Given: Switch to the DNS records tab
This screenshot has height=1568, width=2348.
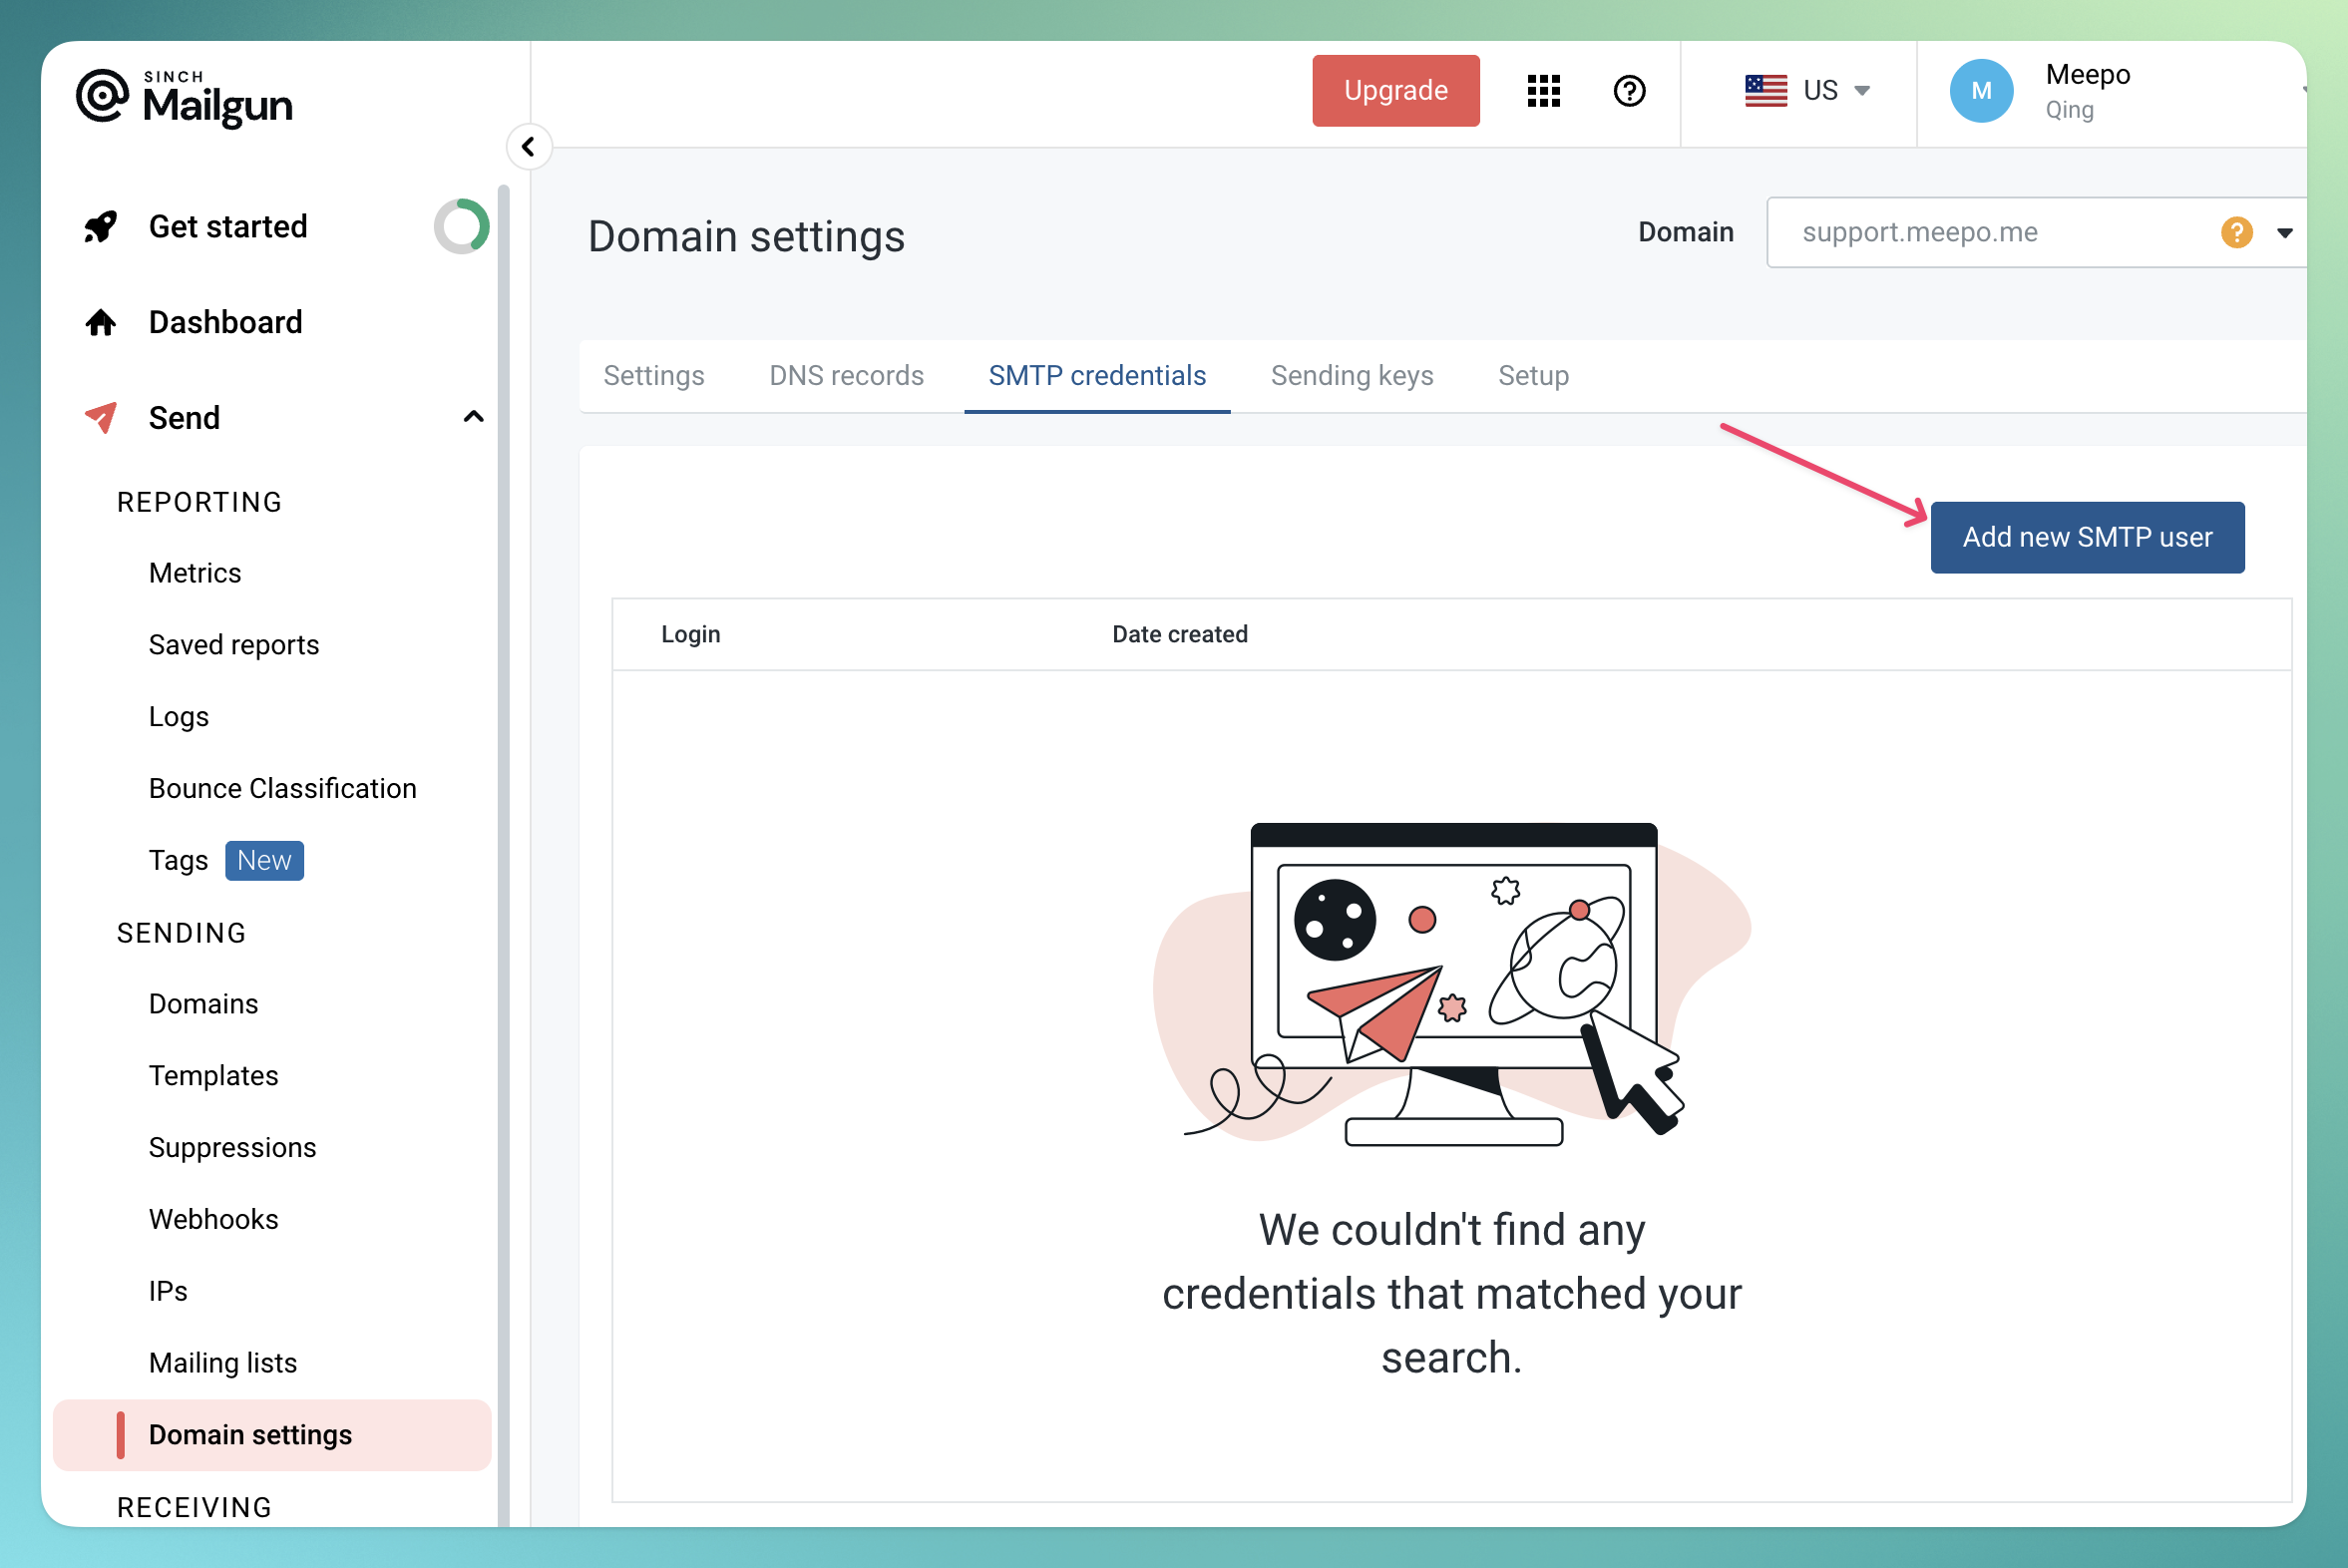Looking at the screenshot, I should click(x=846, y=376).
